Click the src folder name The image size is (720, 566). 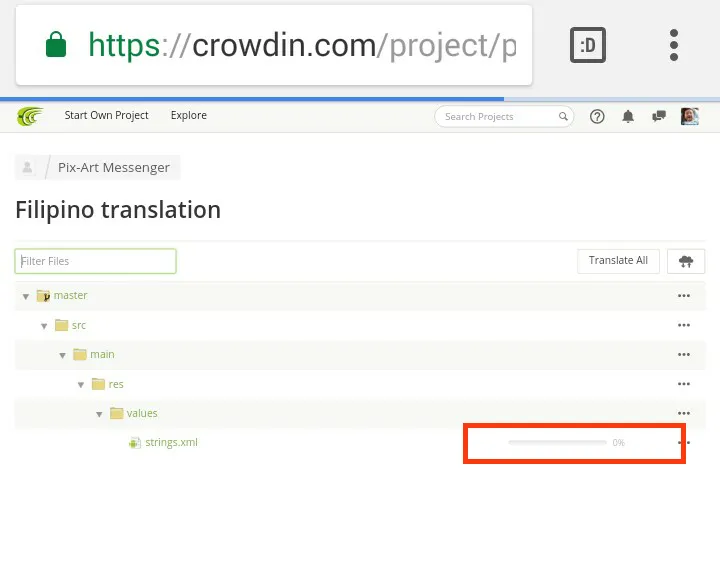coord(79,325)
